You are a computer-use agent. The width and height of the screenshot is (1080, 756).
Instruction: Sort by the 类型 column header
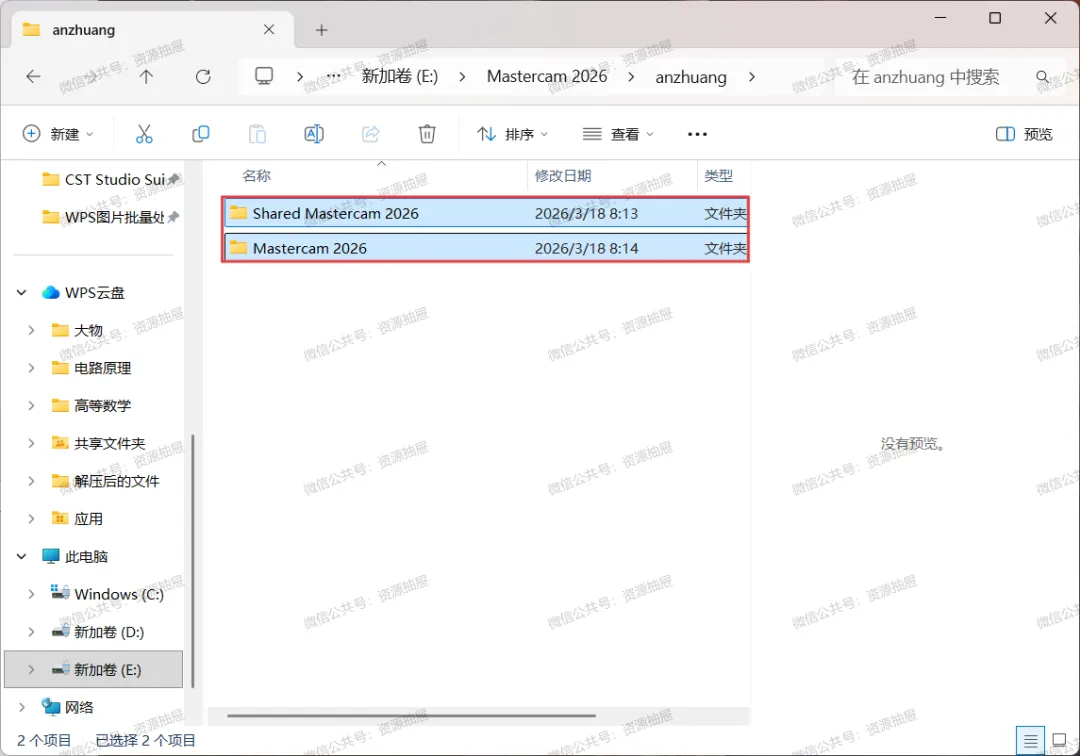coord(718,176)
